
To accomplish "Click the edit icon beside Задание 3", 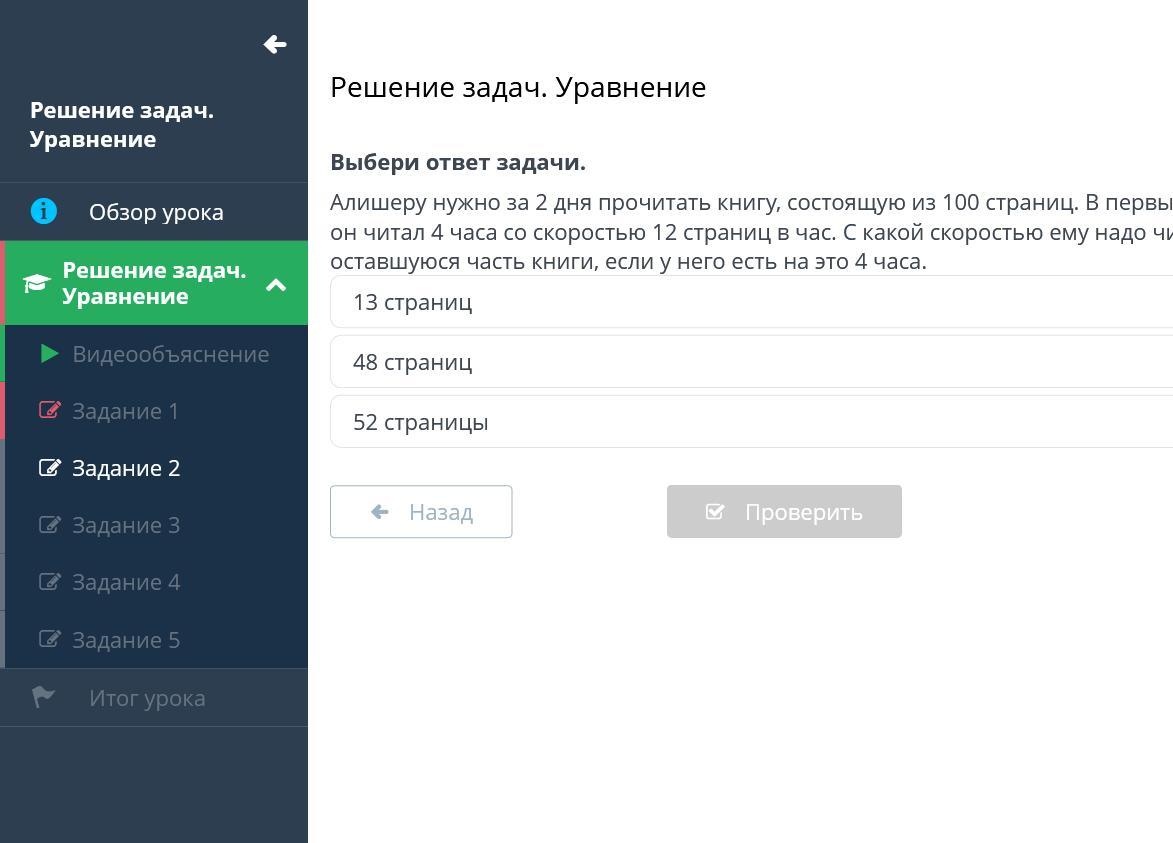I will (x=49, y=525).
